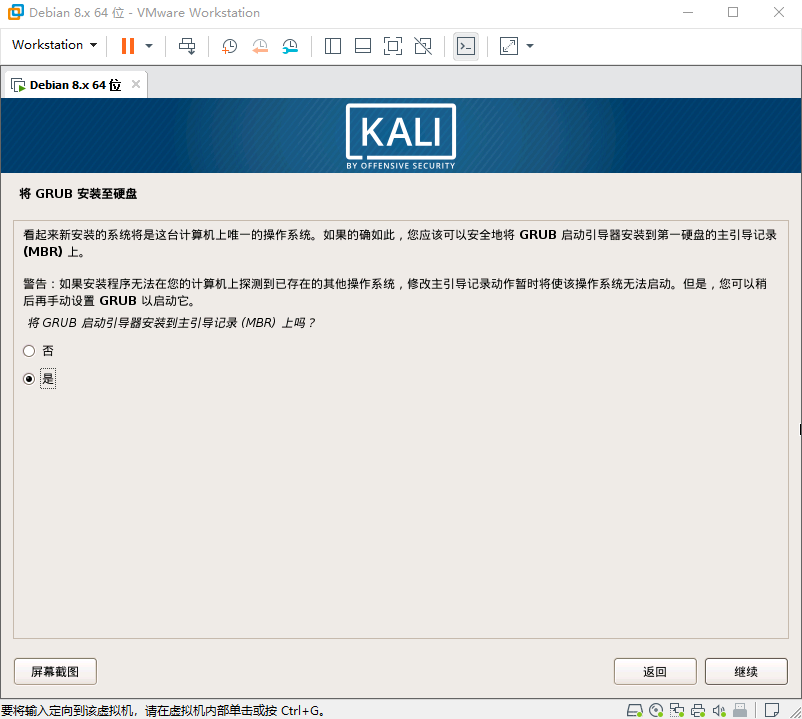Expand the stretch display dropdown arrow
The image size is (802, 719).
click(530, 46)
